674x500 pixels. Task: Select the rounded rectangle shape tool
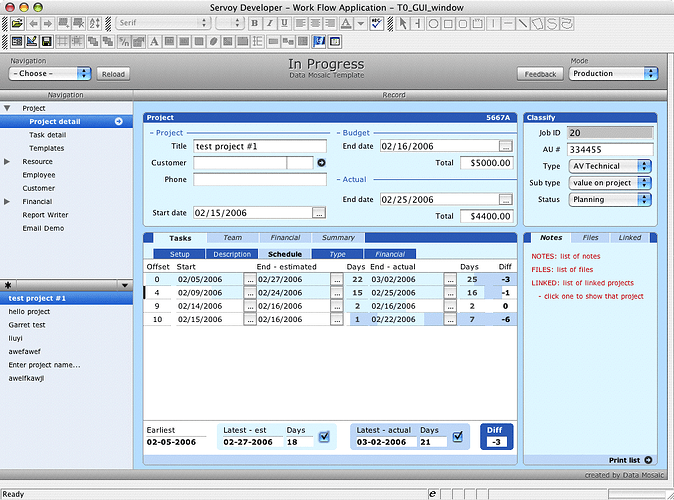pyautogui.click(x=463, y=24)
